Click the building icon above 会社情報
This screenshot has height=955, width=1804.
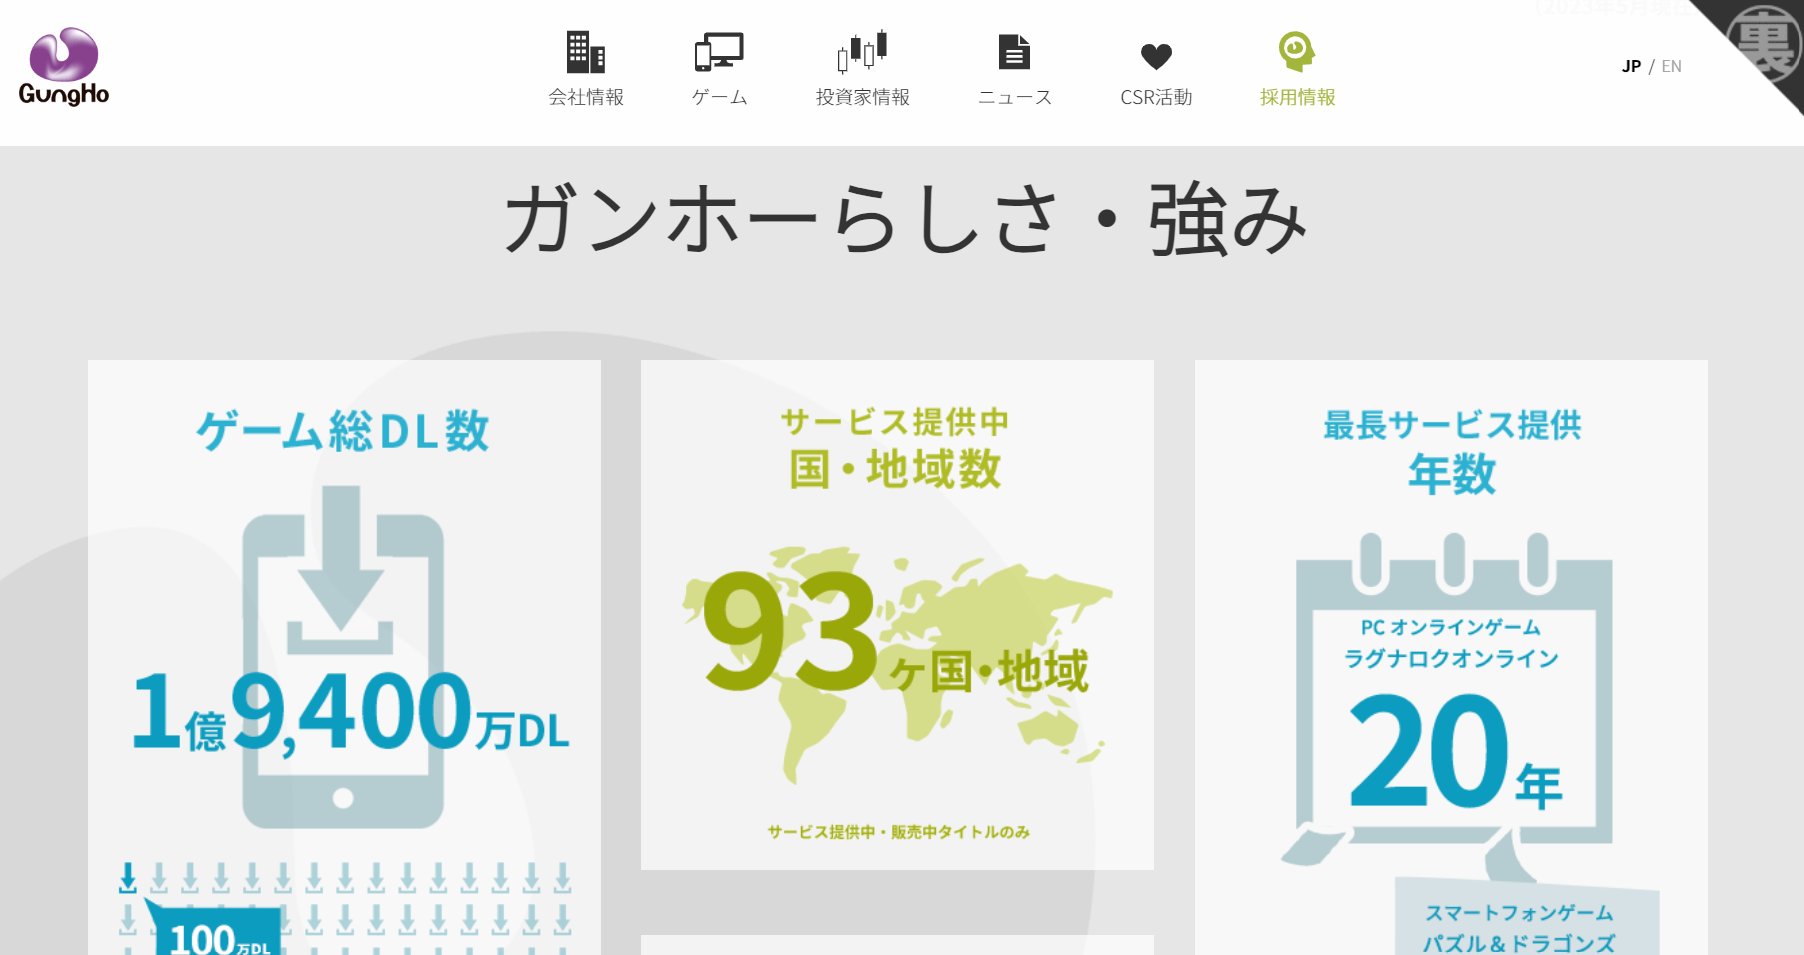[586, 52]
